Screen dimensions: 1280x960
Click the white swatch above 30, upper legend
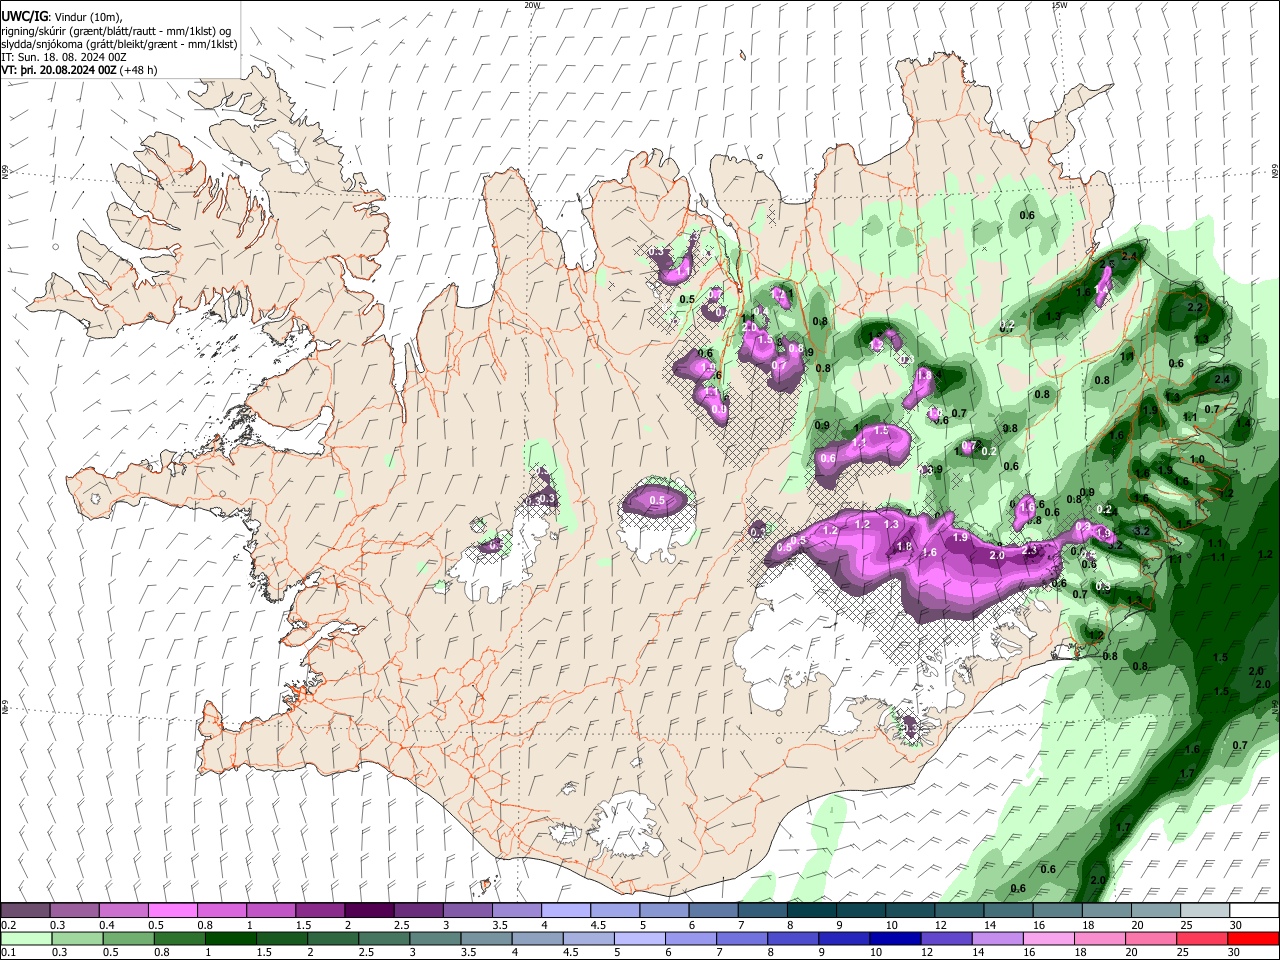1254,910
